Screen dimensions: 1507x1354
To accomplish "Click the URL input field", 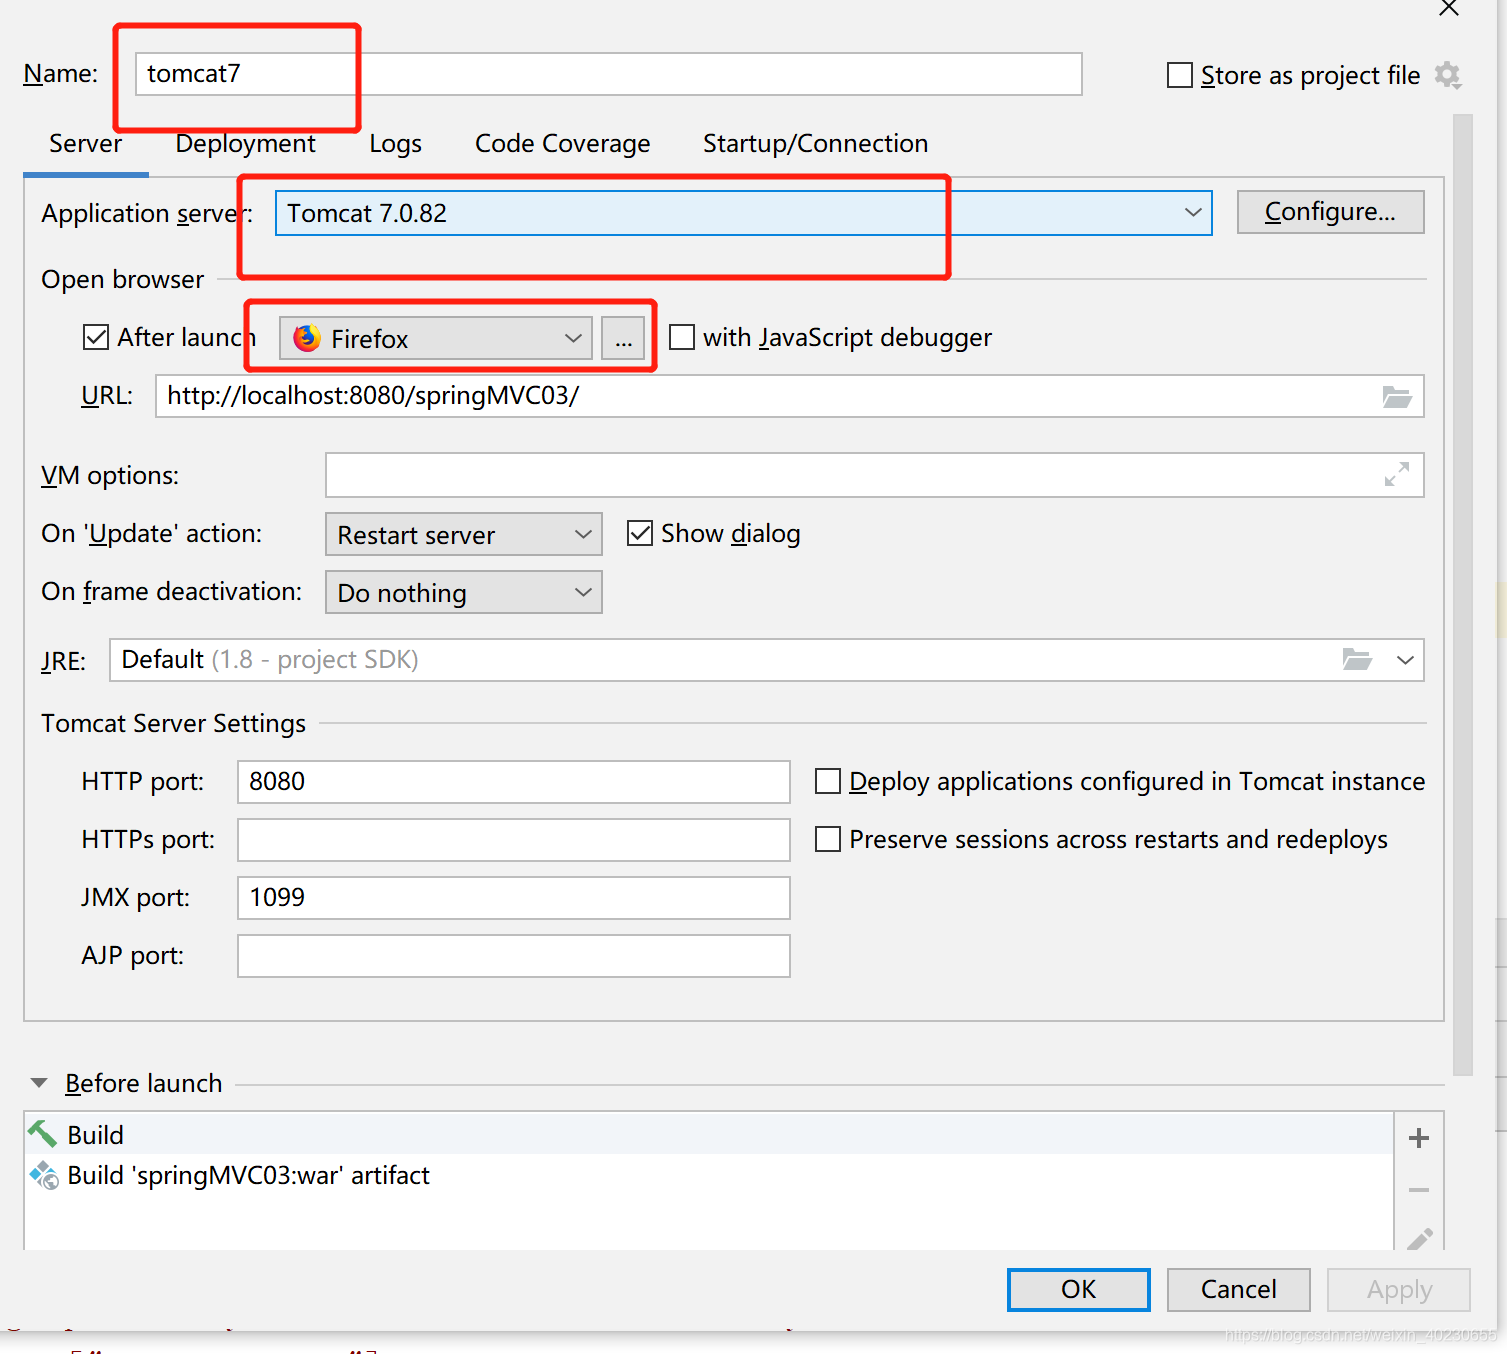I will tap(789, 396).
